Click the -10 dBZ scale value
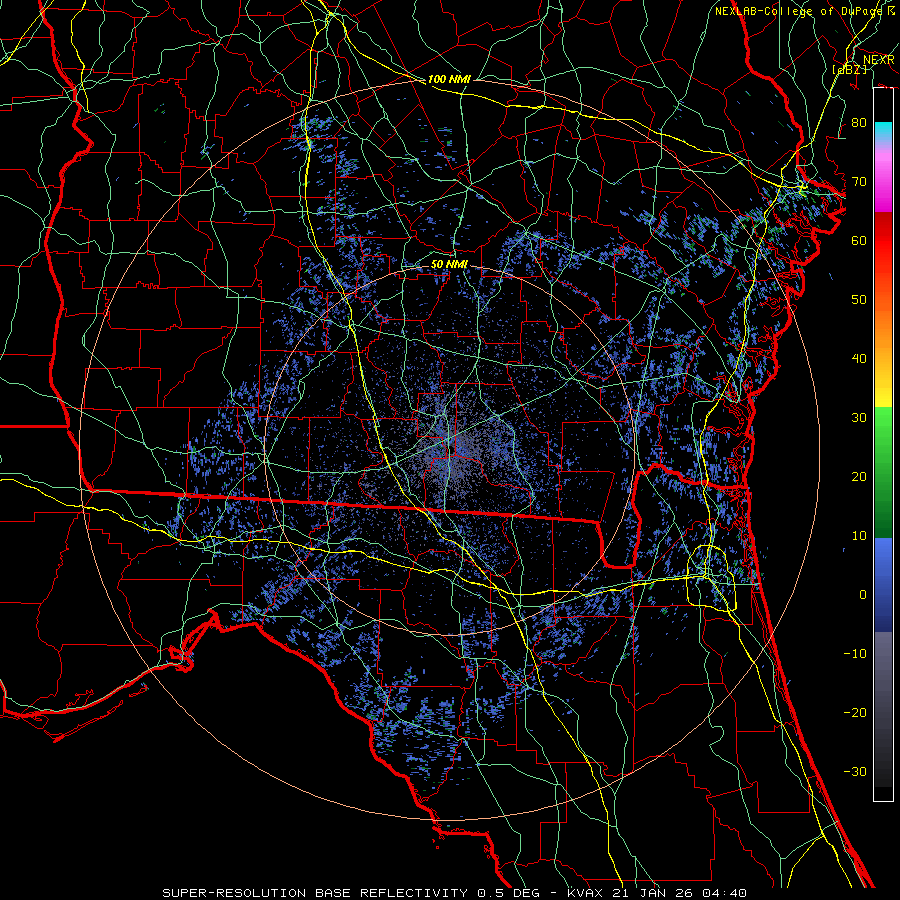 tap(855, 654)
